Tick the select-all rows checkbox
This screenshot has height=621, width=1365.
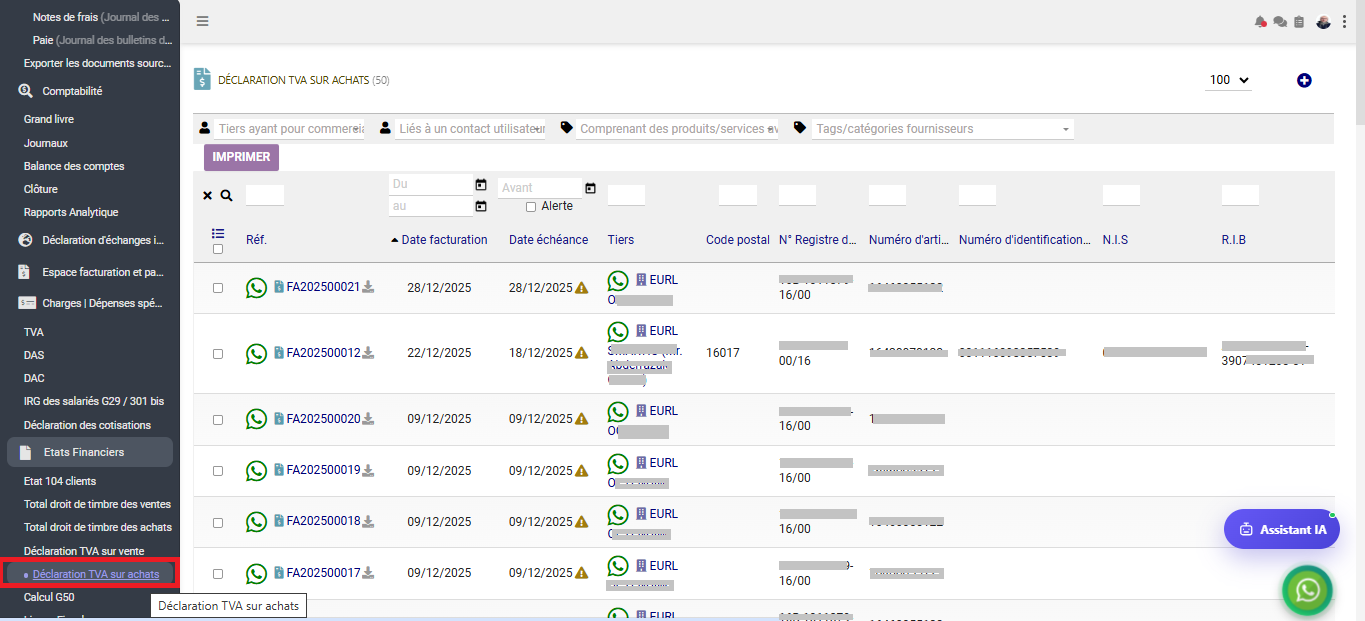tap(218, 249)
